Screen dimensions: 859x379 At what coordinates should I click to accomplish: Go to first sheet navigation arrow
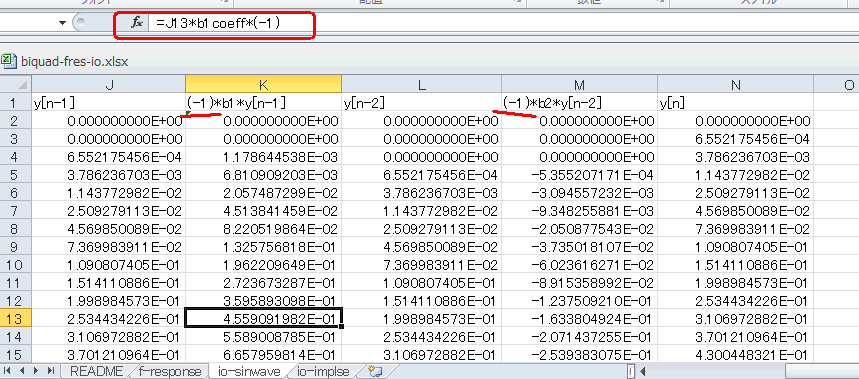click(7, 371)
